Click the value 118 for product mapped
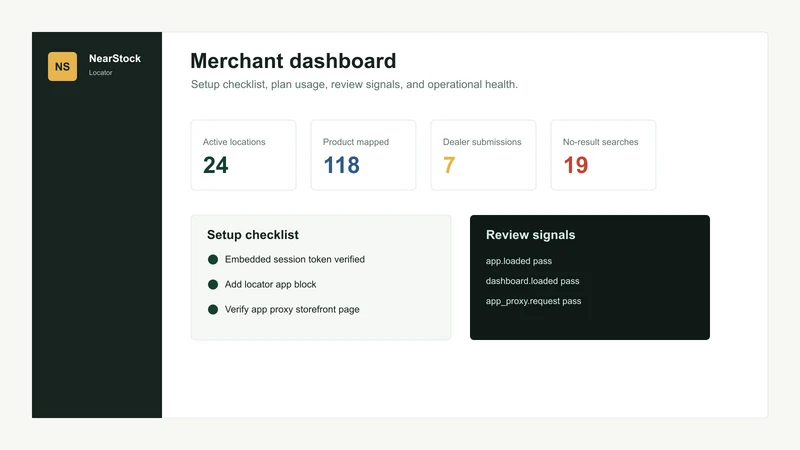 (341, 165)
